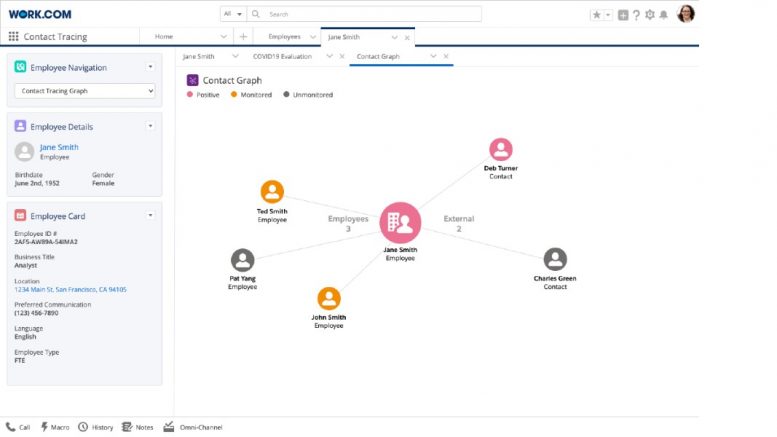The width and height of the screenshot is (777, 437).
Task: Click Pat Yang employee node
Action: (242, 260)
